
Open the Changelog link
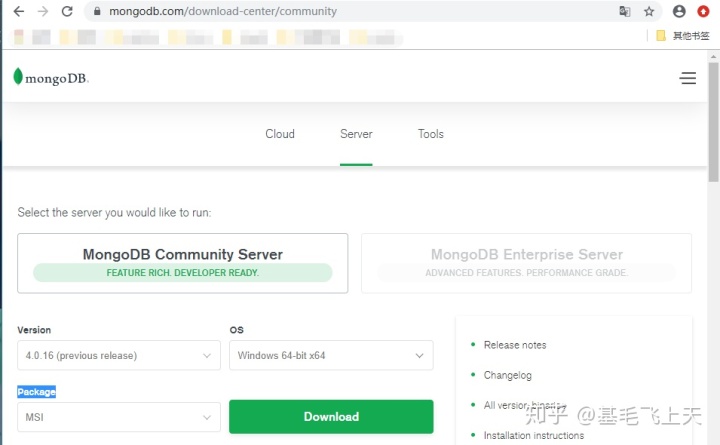point(507,375)
